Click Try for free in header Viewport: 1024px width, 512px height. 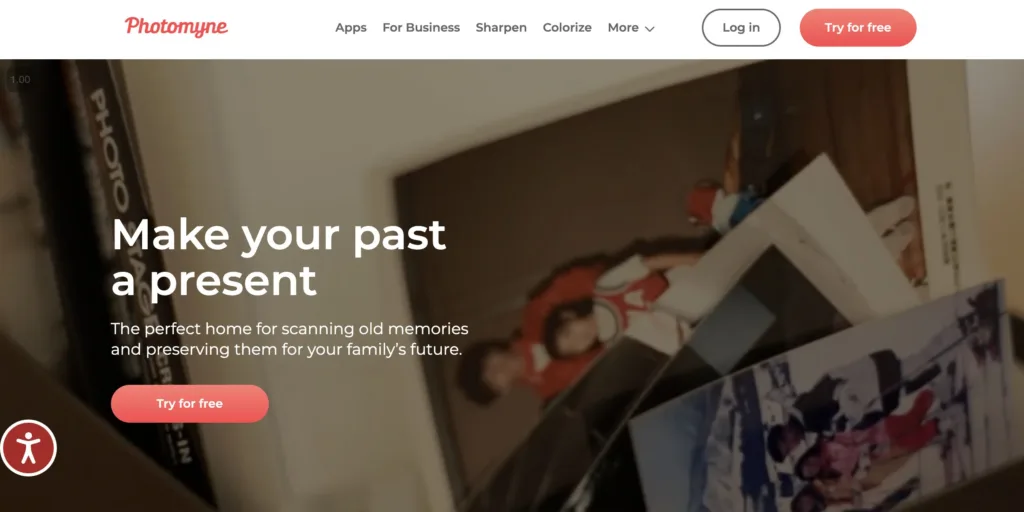point(857,27)
